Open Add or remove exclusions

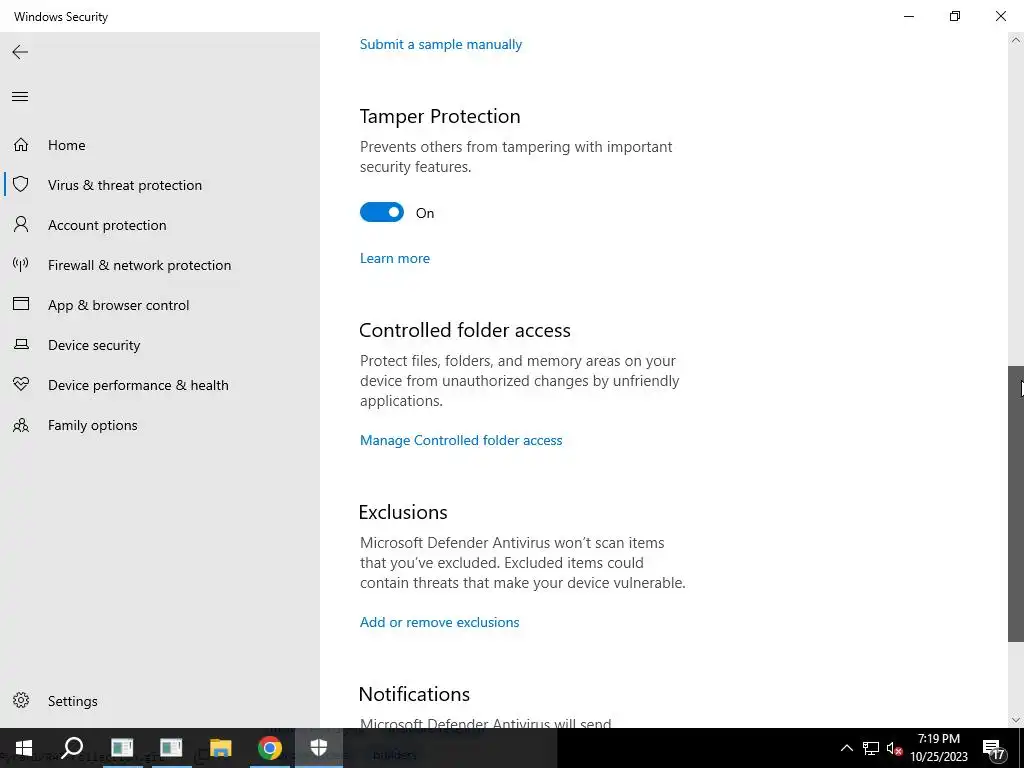440,622
